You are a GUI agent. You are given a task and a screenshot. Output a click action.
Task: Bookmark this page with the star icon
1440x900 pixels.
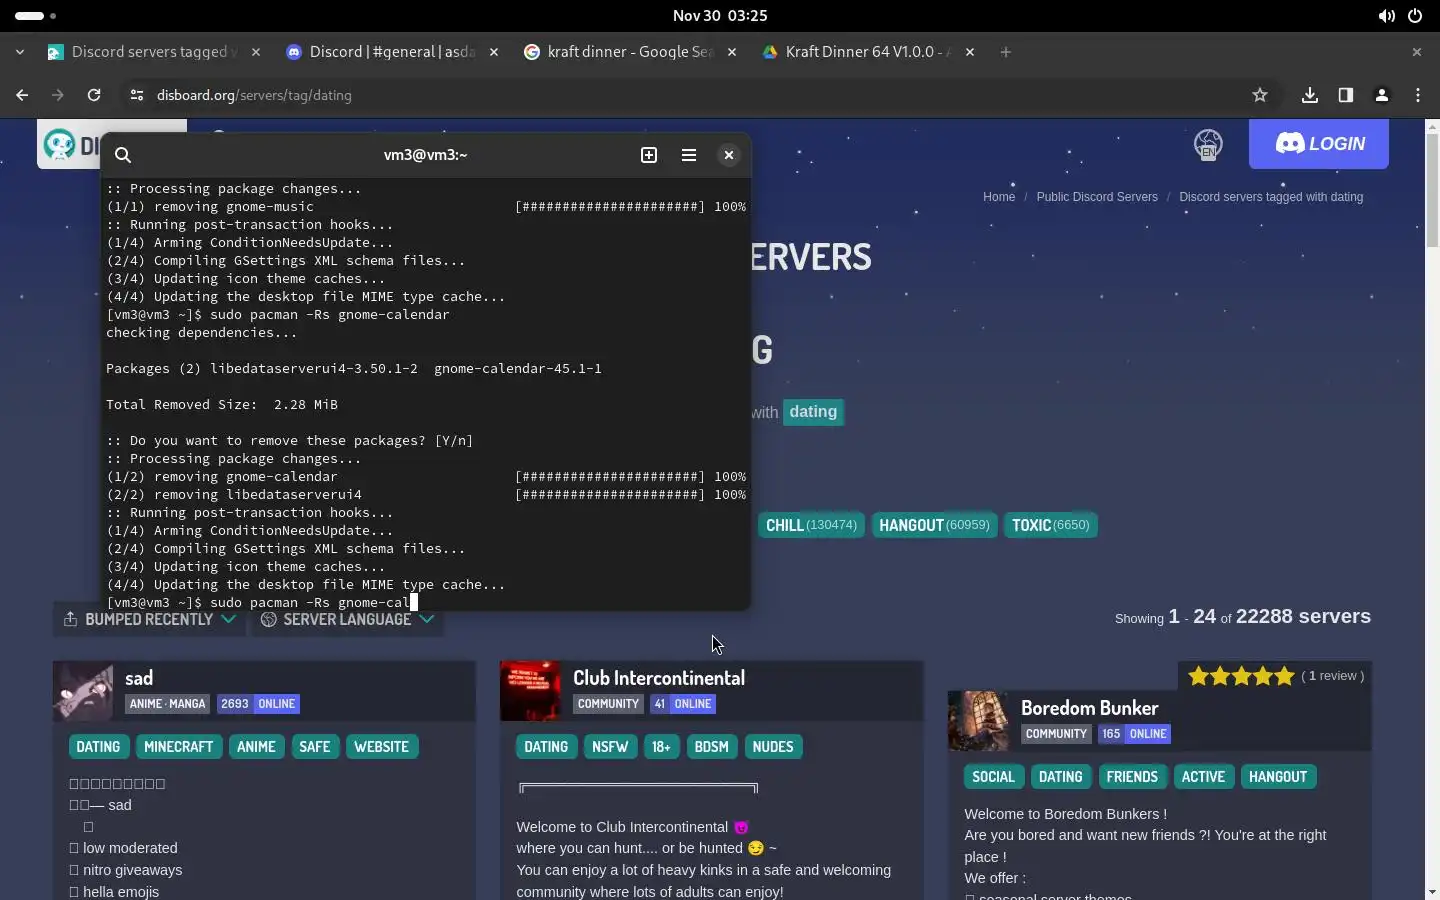[x=1260, y=95]
